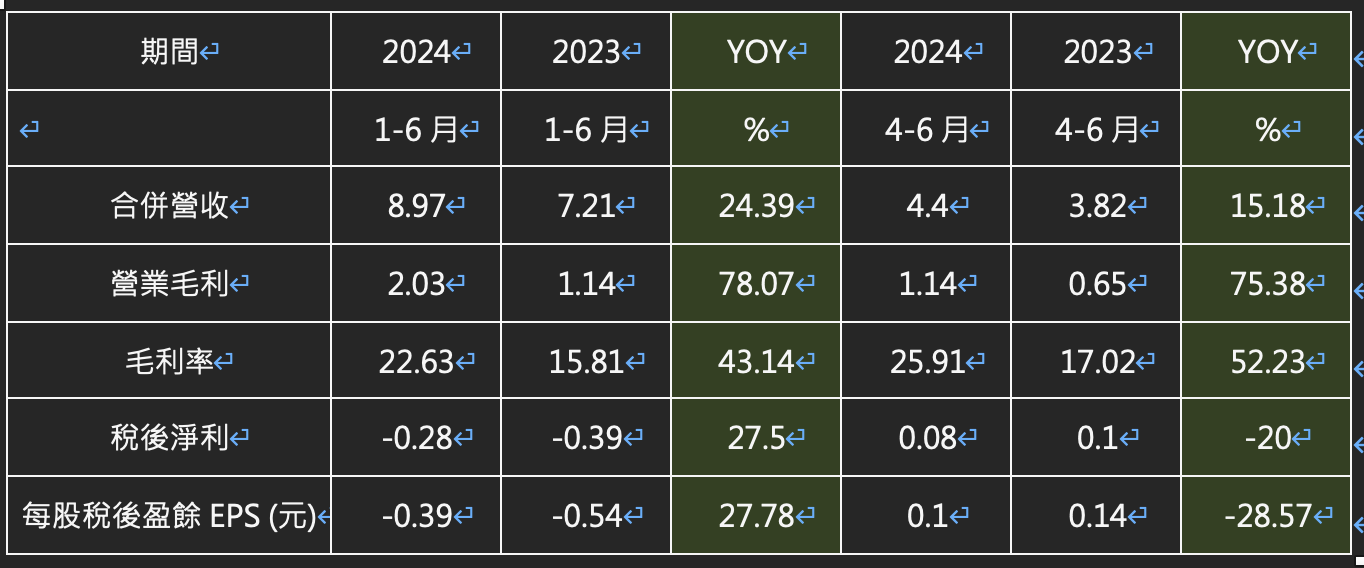Screen dimensions: 1364x568
Task: Click the 期間 header cell
Action: (x=170, y=52)
